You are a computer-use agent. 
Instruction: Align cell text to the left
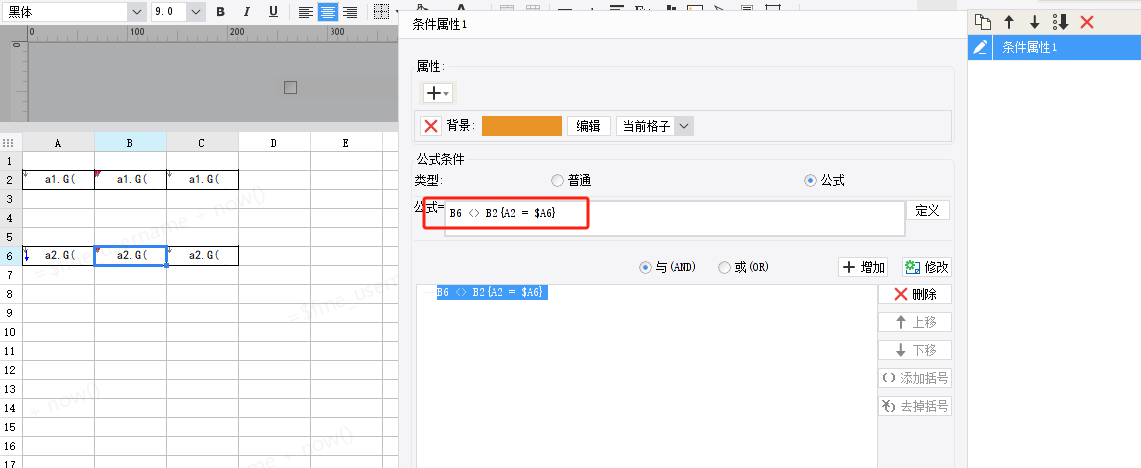point(306,12)
